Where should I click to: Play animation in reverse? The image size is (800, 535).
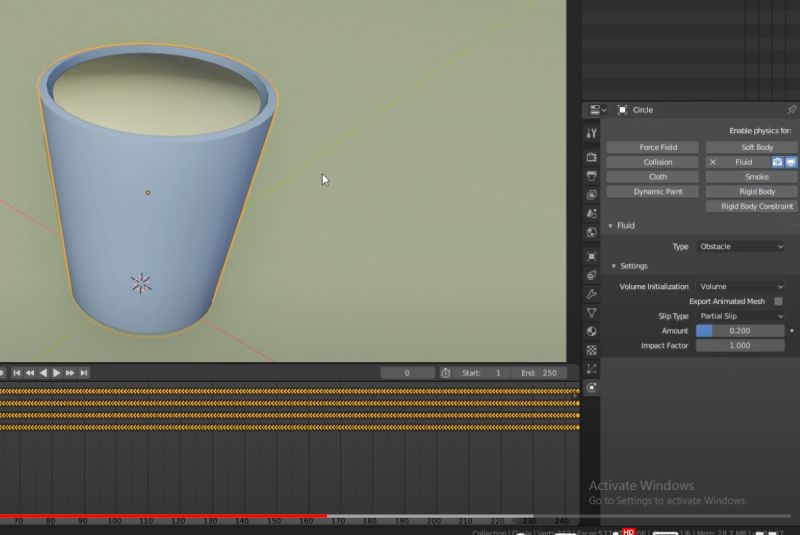pos(43,373)
